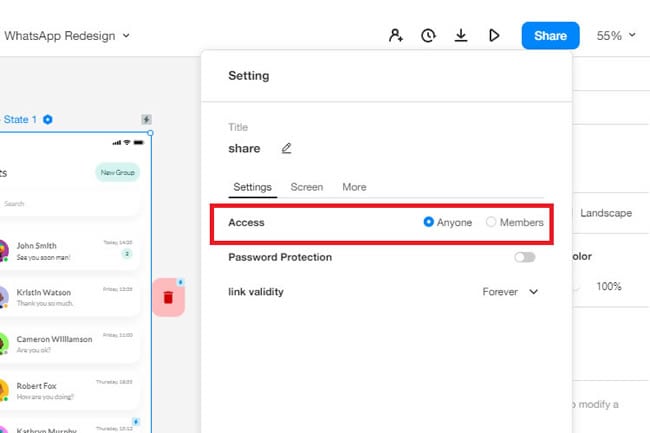Open version history clock icon
The width and height of the screenshot is (650, 433).
(x=428, y=36)
